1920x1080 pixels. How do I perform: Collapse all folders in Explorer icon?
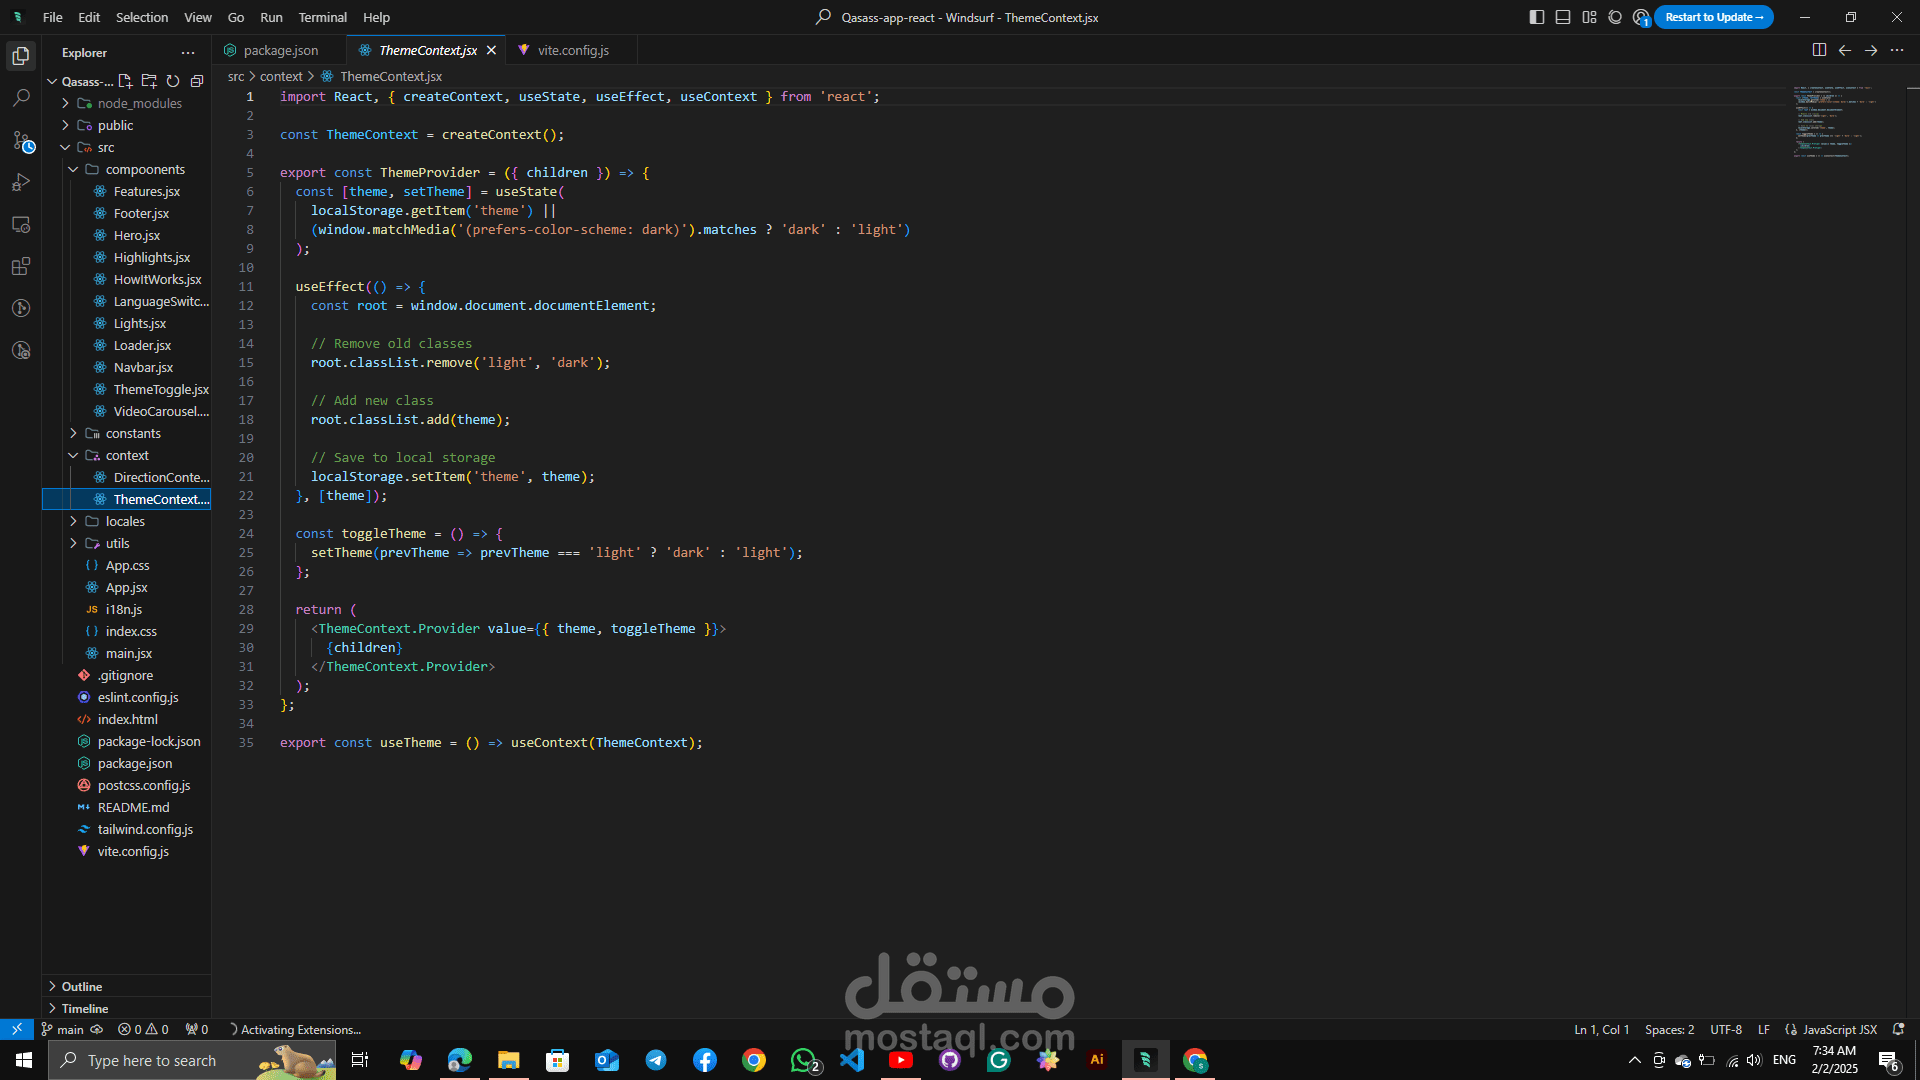coord(197,81)
